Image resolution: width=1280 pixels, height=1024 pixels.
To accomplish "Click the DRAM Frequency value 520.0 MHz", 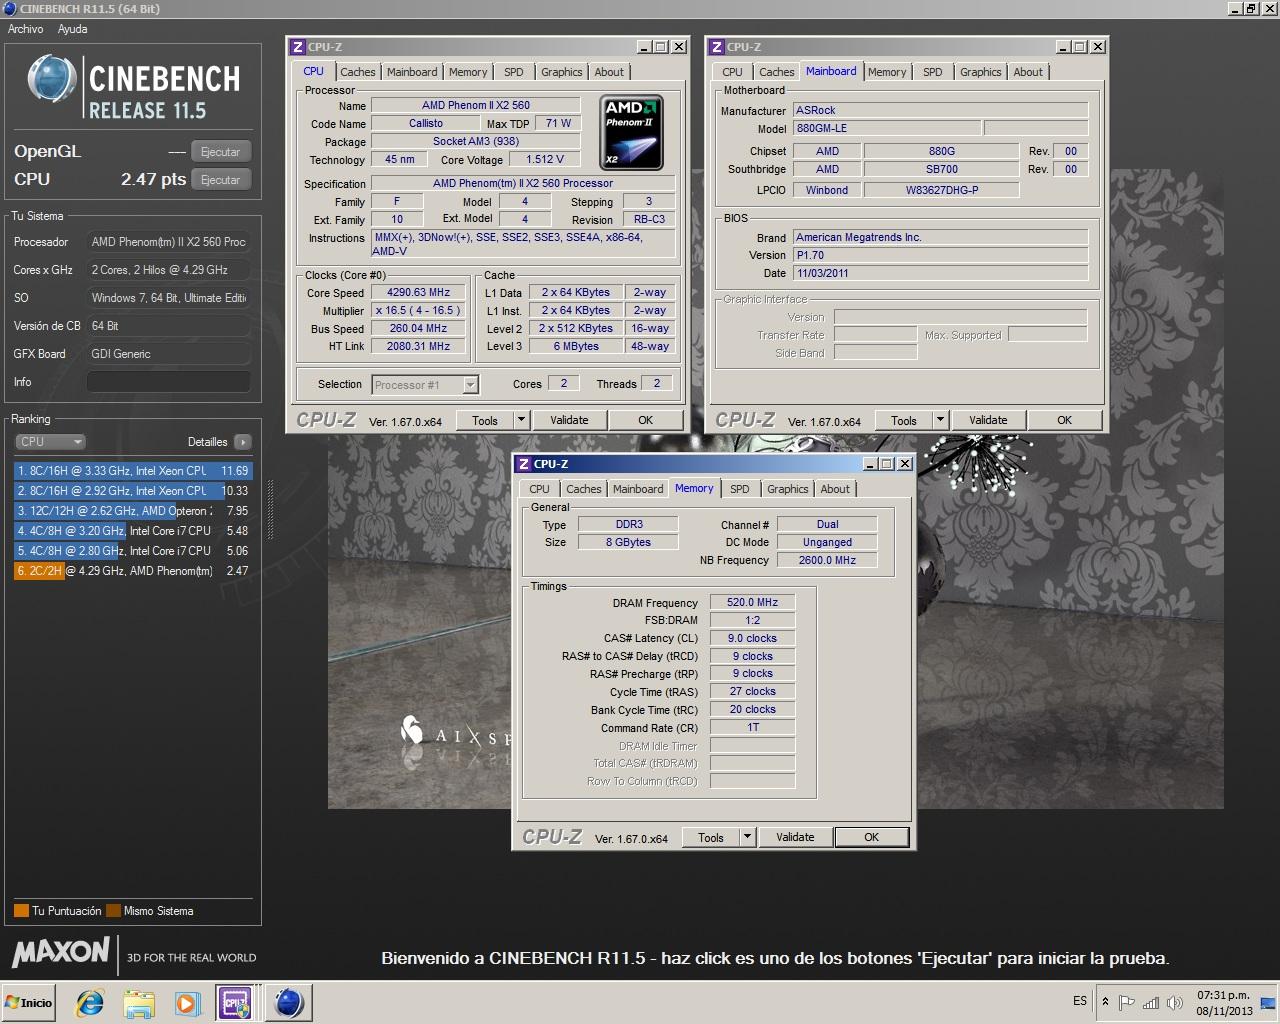I will 752,603.
